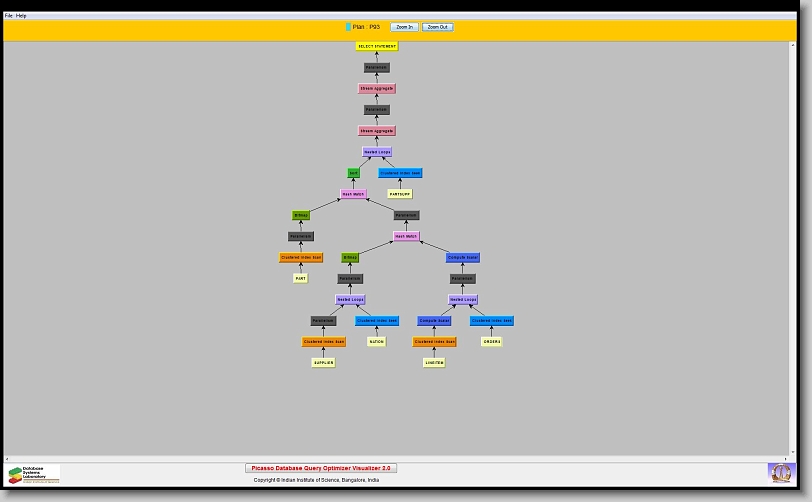The width and height of the screenshot is (812, 502).
Task: Click the PART table node
Action: 300,279
